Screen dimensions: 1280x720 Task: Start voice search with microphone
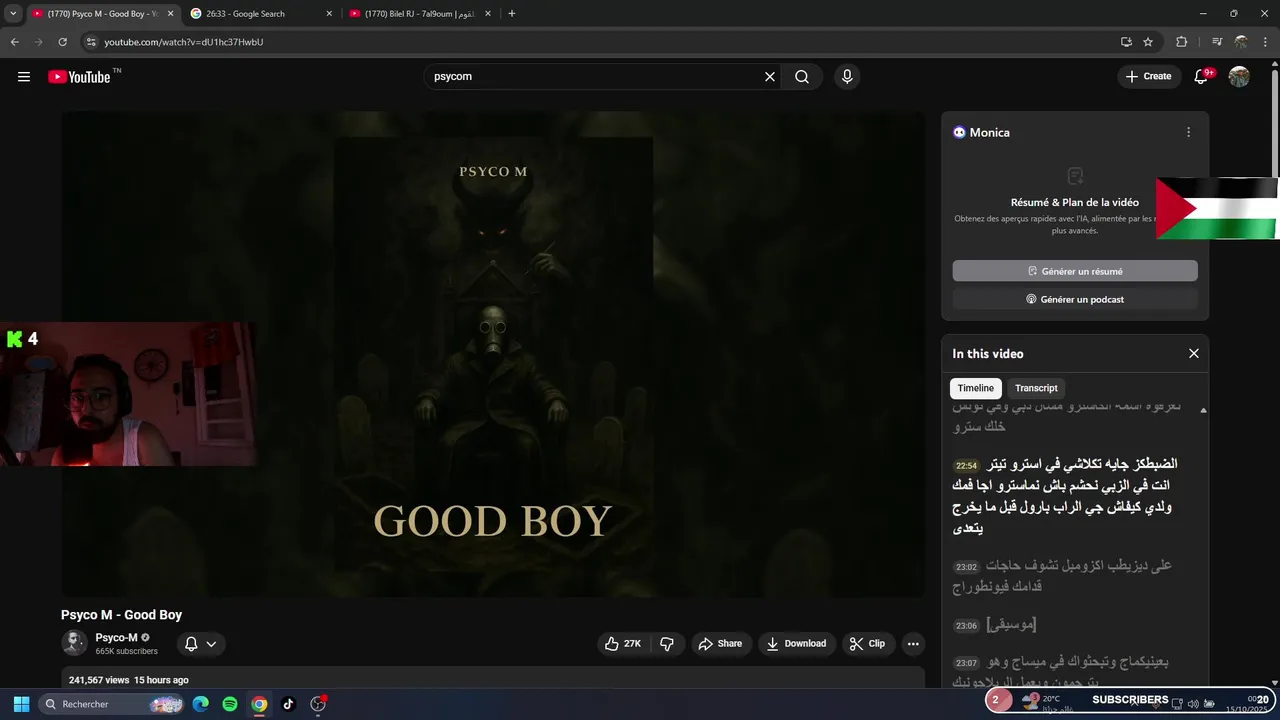pyautogui.click(x=847, y=77)
